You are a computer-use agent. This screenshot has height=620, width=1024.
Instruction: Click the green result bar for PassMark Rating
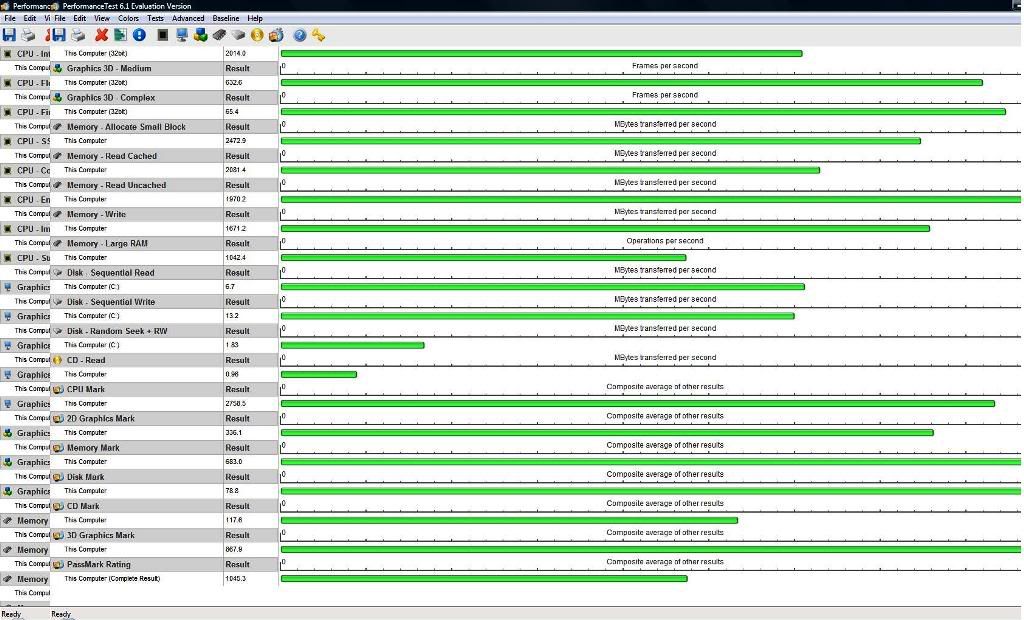click(484, 579)
